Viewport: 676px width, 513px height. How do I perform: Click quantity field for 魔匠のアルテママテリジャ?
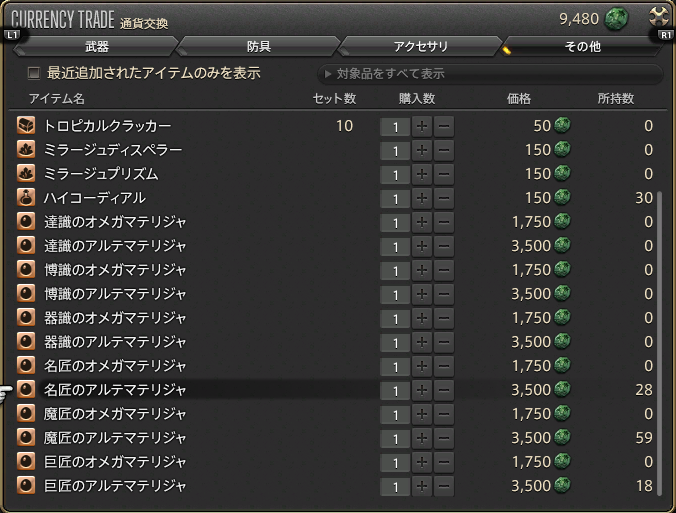[395, 438]
